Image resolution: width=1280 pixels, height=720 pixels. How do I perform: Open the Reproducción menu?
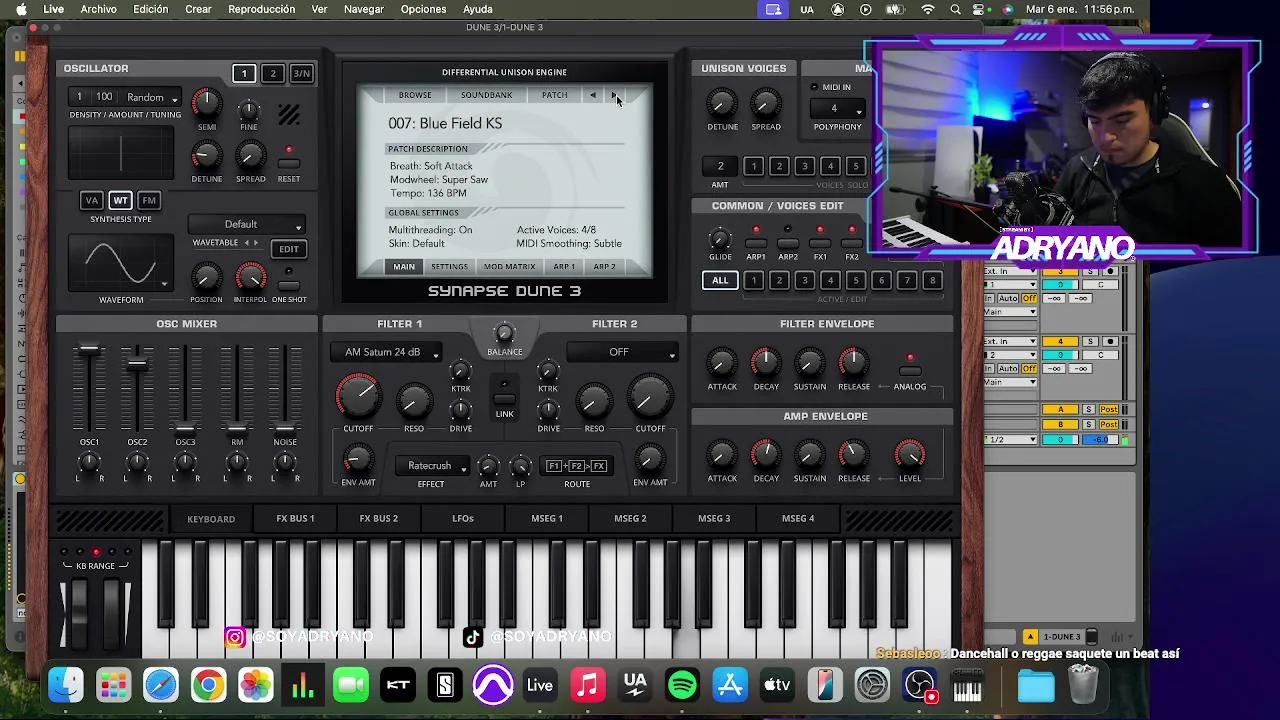click(x=262, y=9)
